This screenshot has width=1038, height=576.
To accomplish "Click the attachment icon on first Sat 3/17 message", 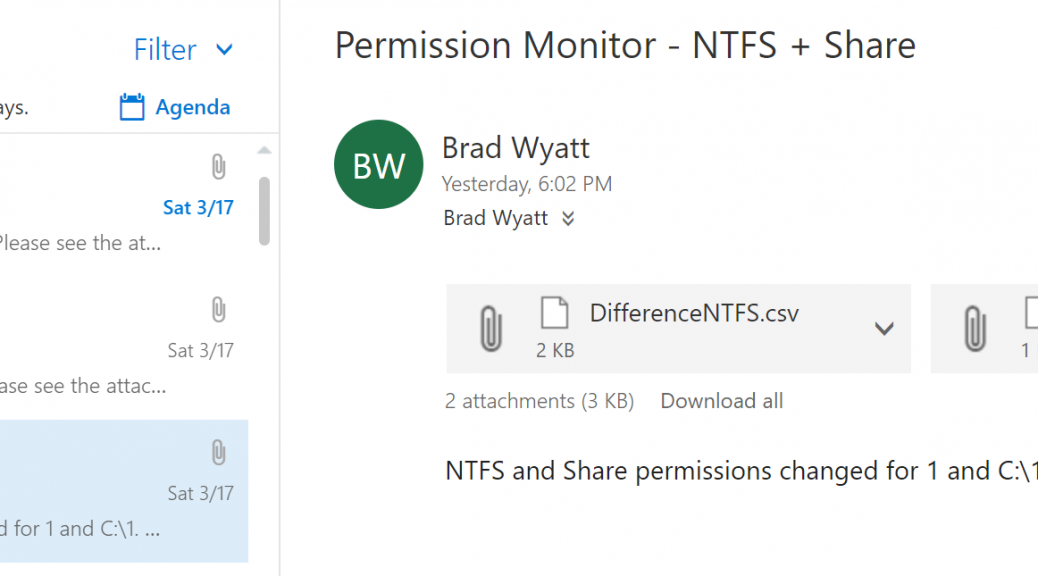I will (218, 167).
